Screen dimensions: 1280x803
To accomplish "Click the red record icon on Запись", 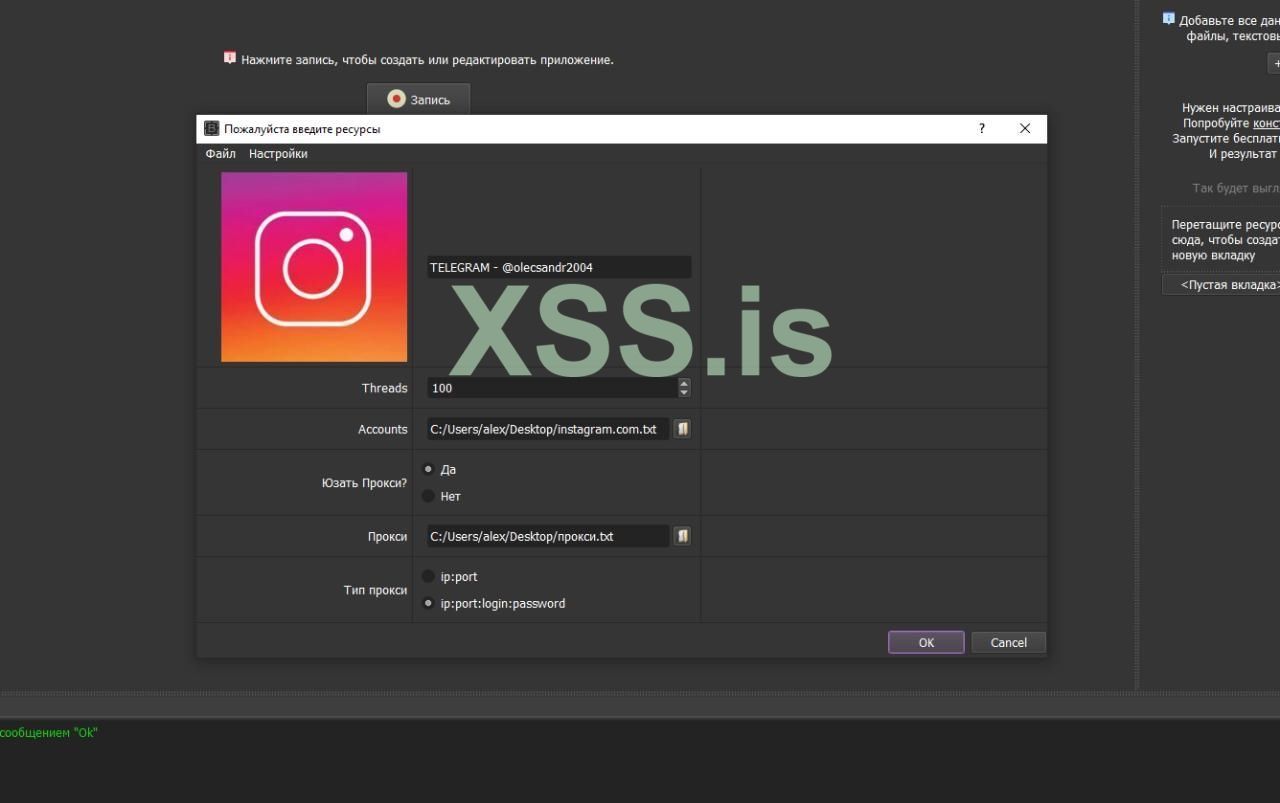I will pos(396,99).
